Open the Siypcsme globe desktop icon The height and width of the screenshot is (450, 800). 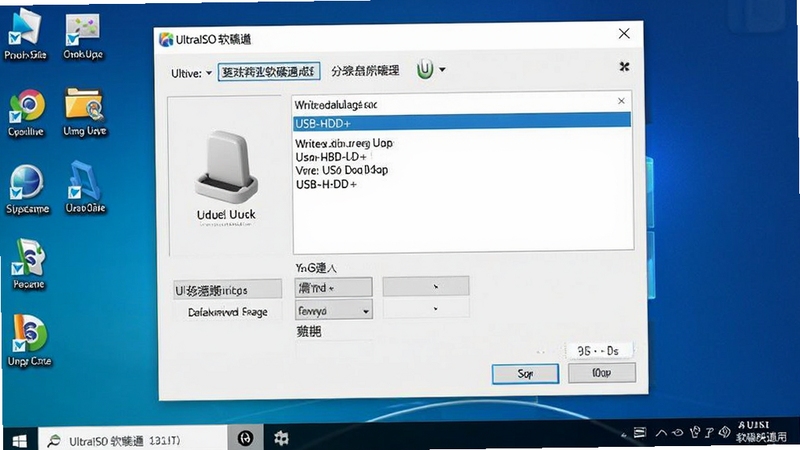pyautogui.click(x=27, y=189)
